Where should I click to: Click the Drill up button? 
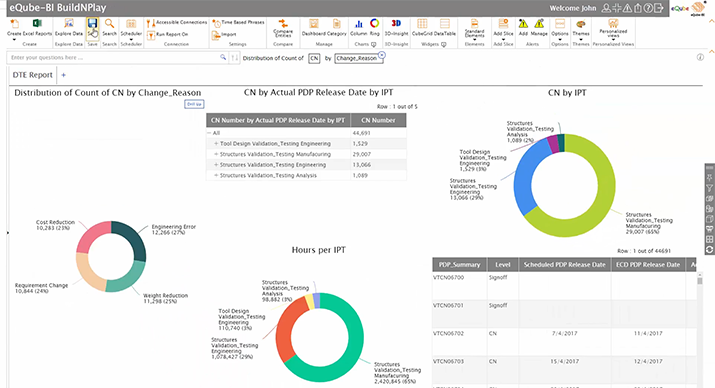click(x=194, y=104)
